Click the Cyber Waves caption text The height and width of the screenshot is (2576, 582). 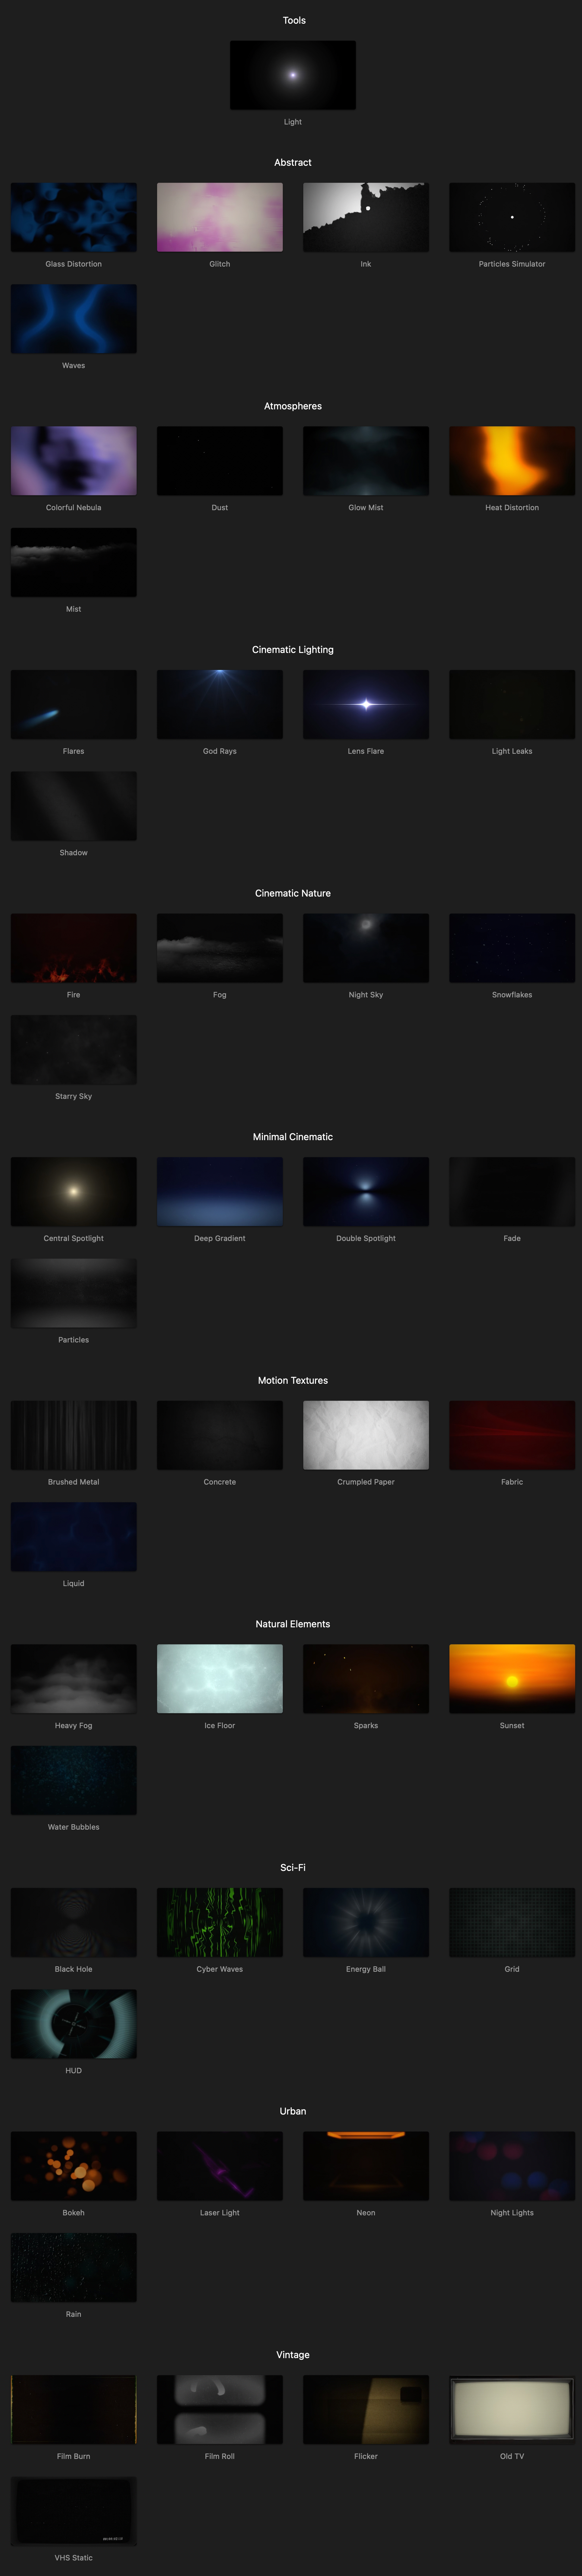pyautogui.click(x=220, y=1969)
